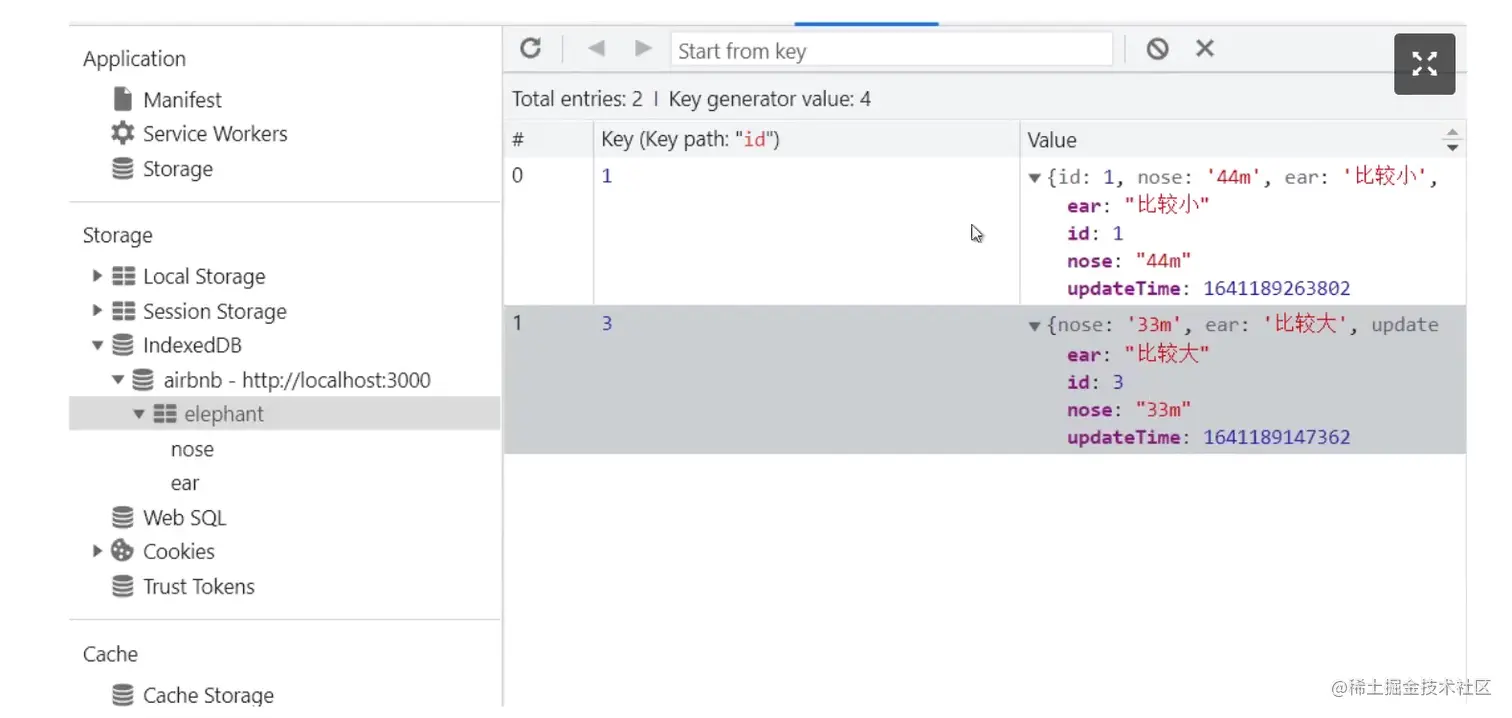Click ear "比较大" property
Screen dimensions: 1512x718
click(1138, 353)
